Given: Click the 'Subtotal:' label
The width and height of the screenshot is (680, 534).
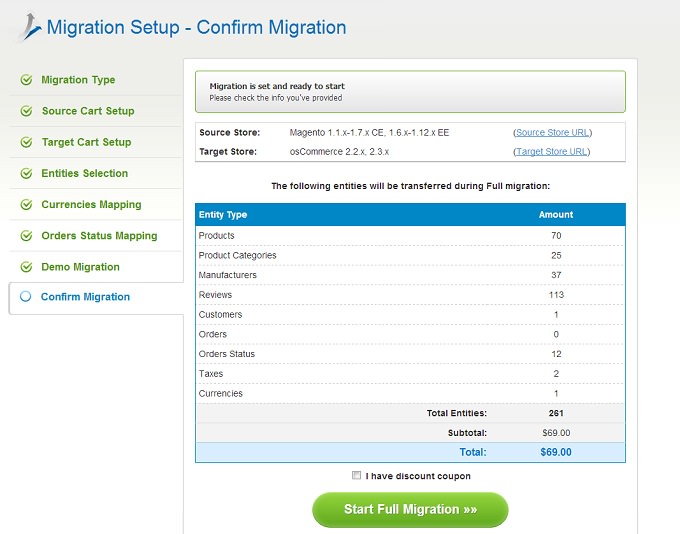Looking at the screenshot, I should [467, 433].
